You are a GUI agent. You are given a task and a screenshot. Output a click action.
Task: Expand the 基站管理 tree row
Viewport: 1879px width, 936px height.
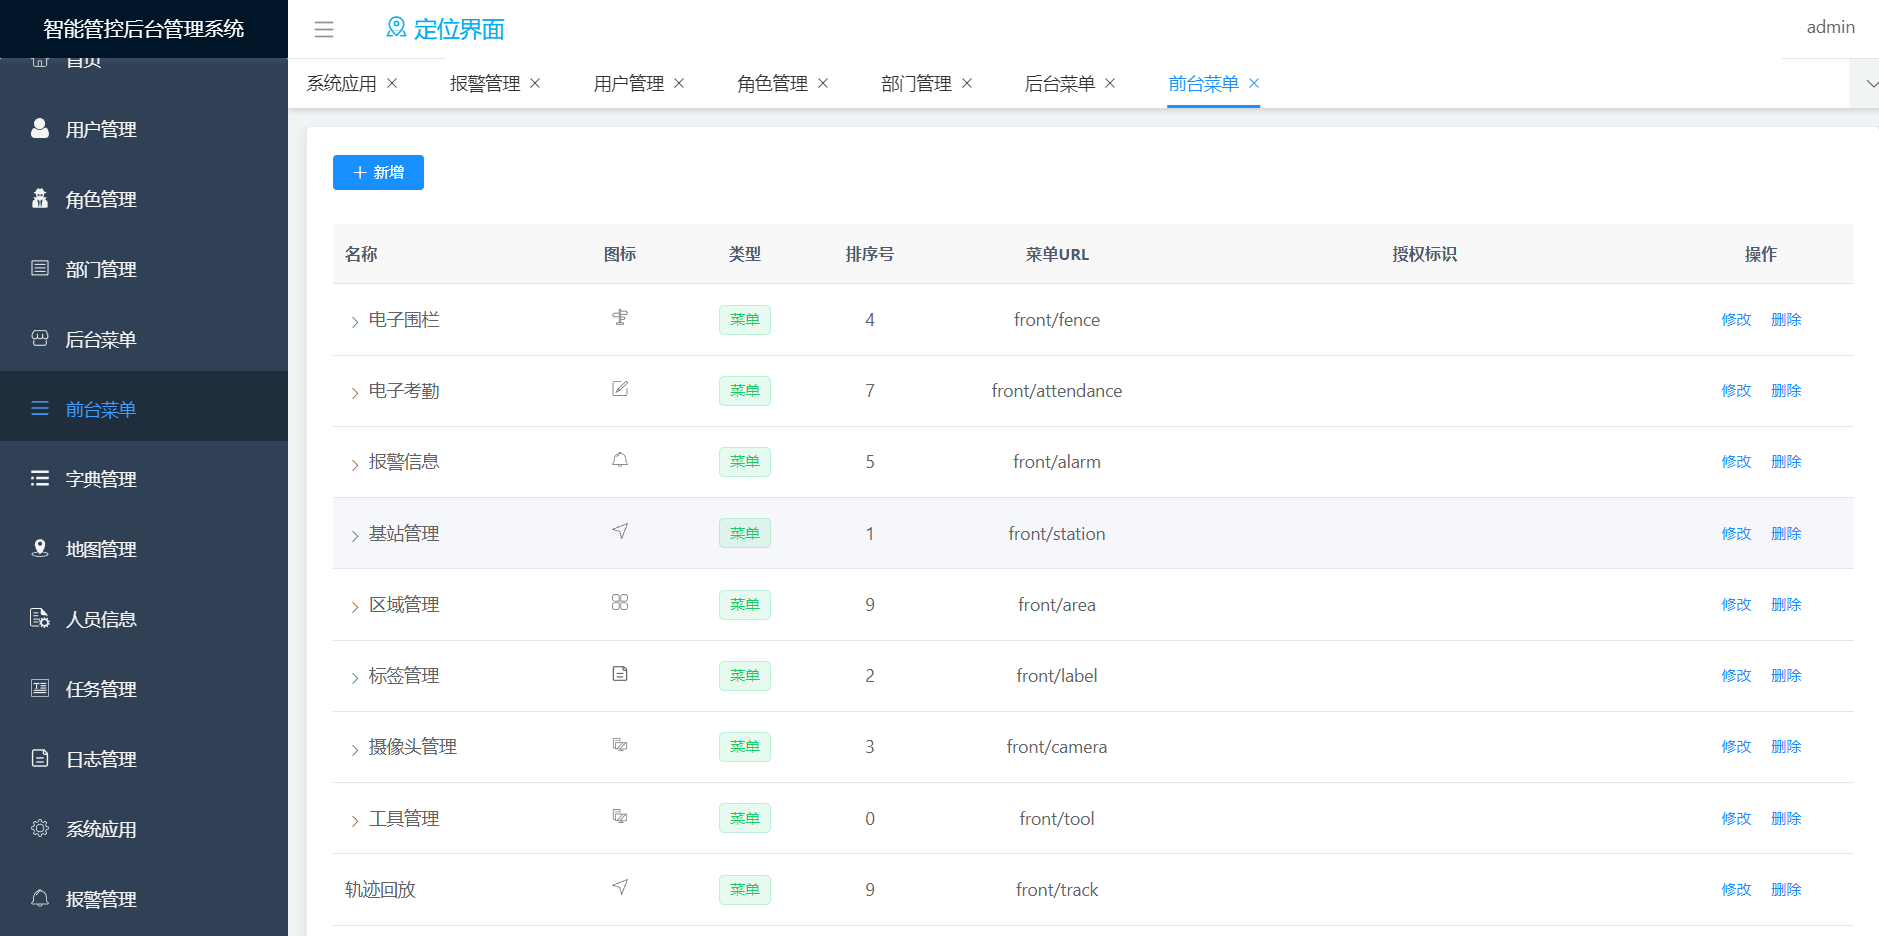[354, 535]
